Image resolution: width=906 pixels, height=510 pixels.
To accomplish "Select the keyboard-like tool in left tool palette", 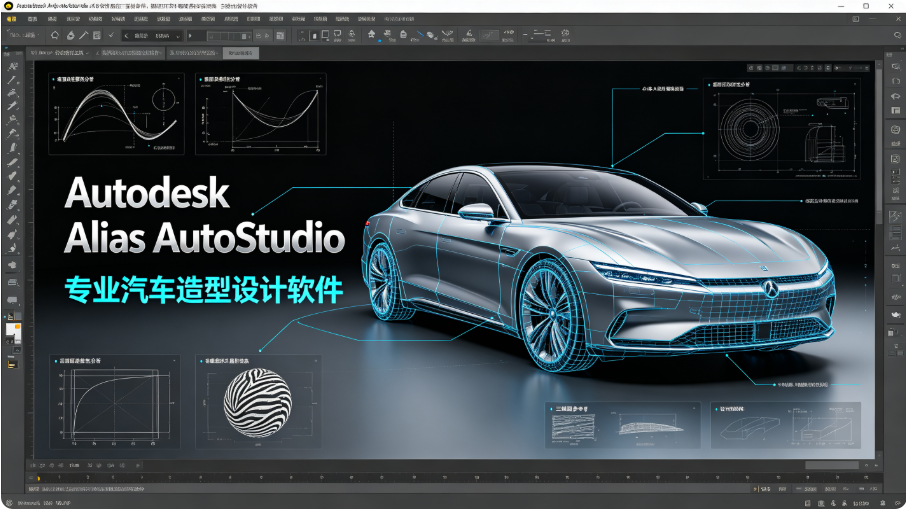I will 12,282.
